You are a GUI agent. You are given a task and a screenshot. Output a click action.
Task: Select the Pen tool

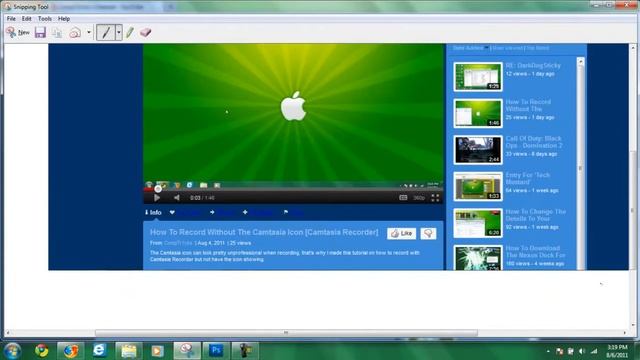coord(106,32)
